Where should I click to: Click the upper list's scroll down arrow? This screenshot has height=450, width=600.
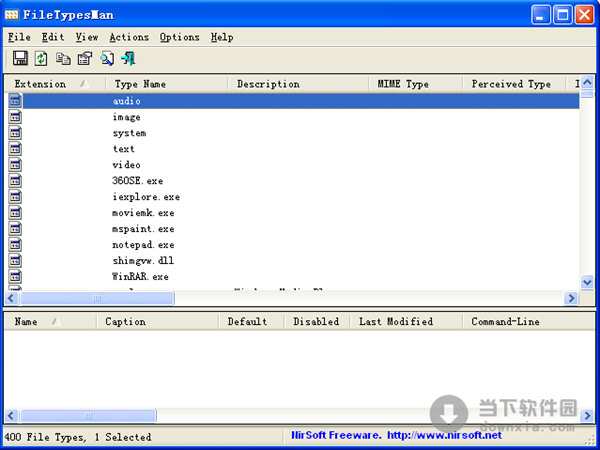coord(588,283)
